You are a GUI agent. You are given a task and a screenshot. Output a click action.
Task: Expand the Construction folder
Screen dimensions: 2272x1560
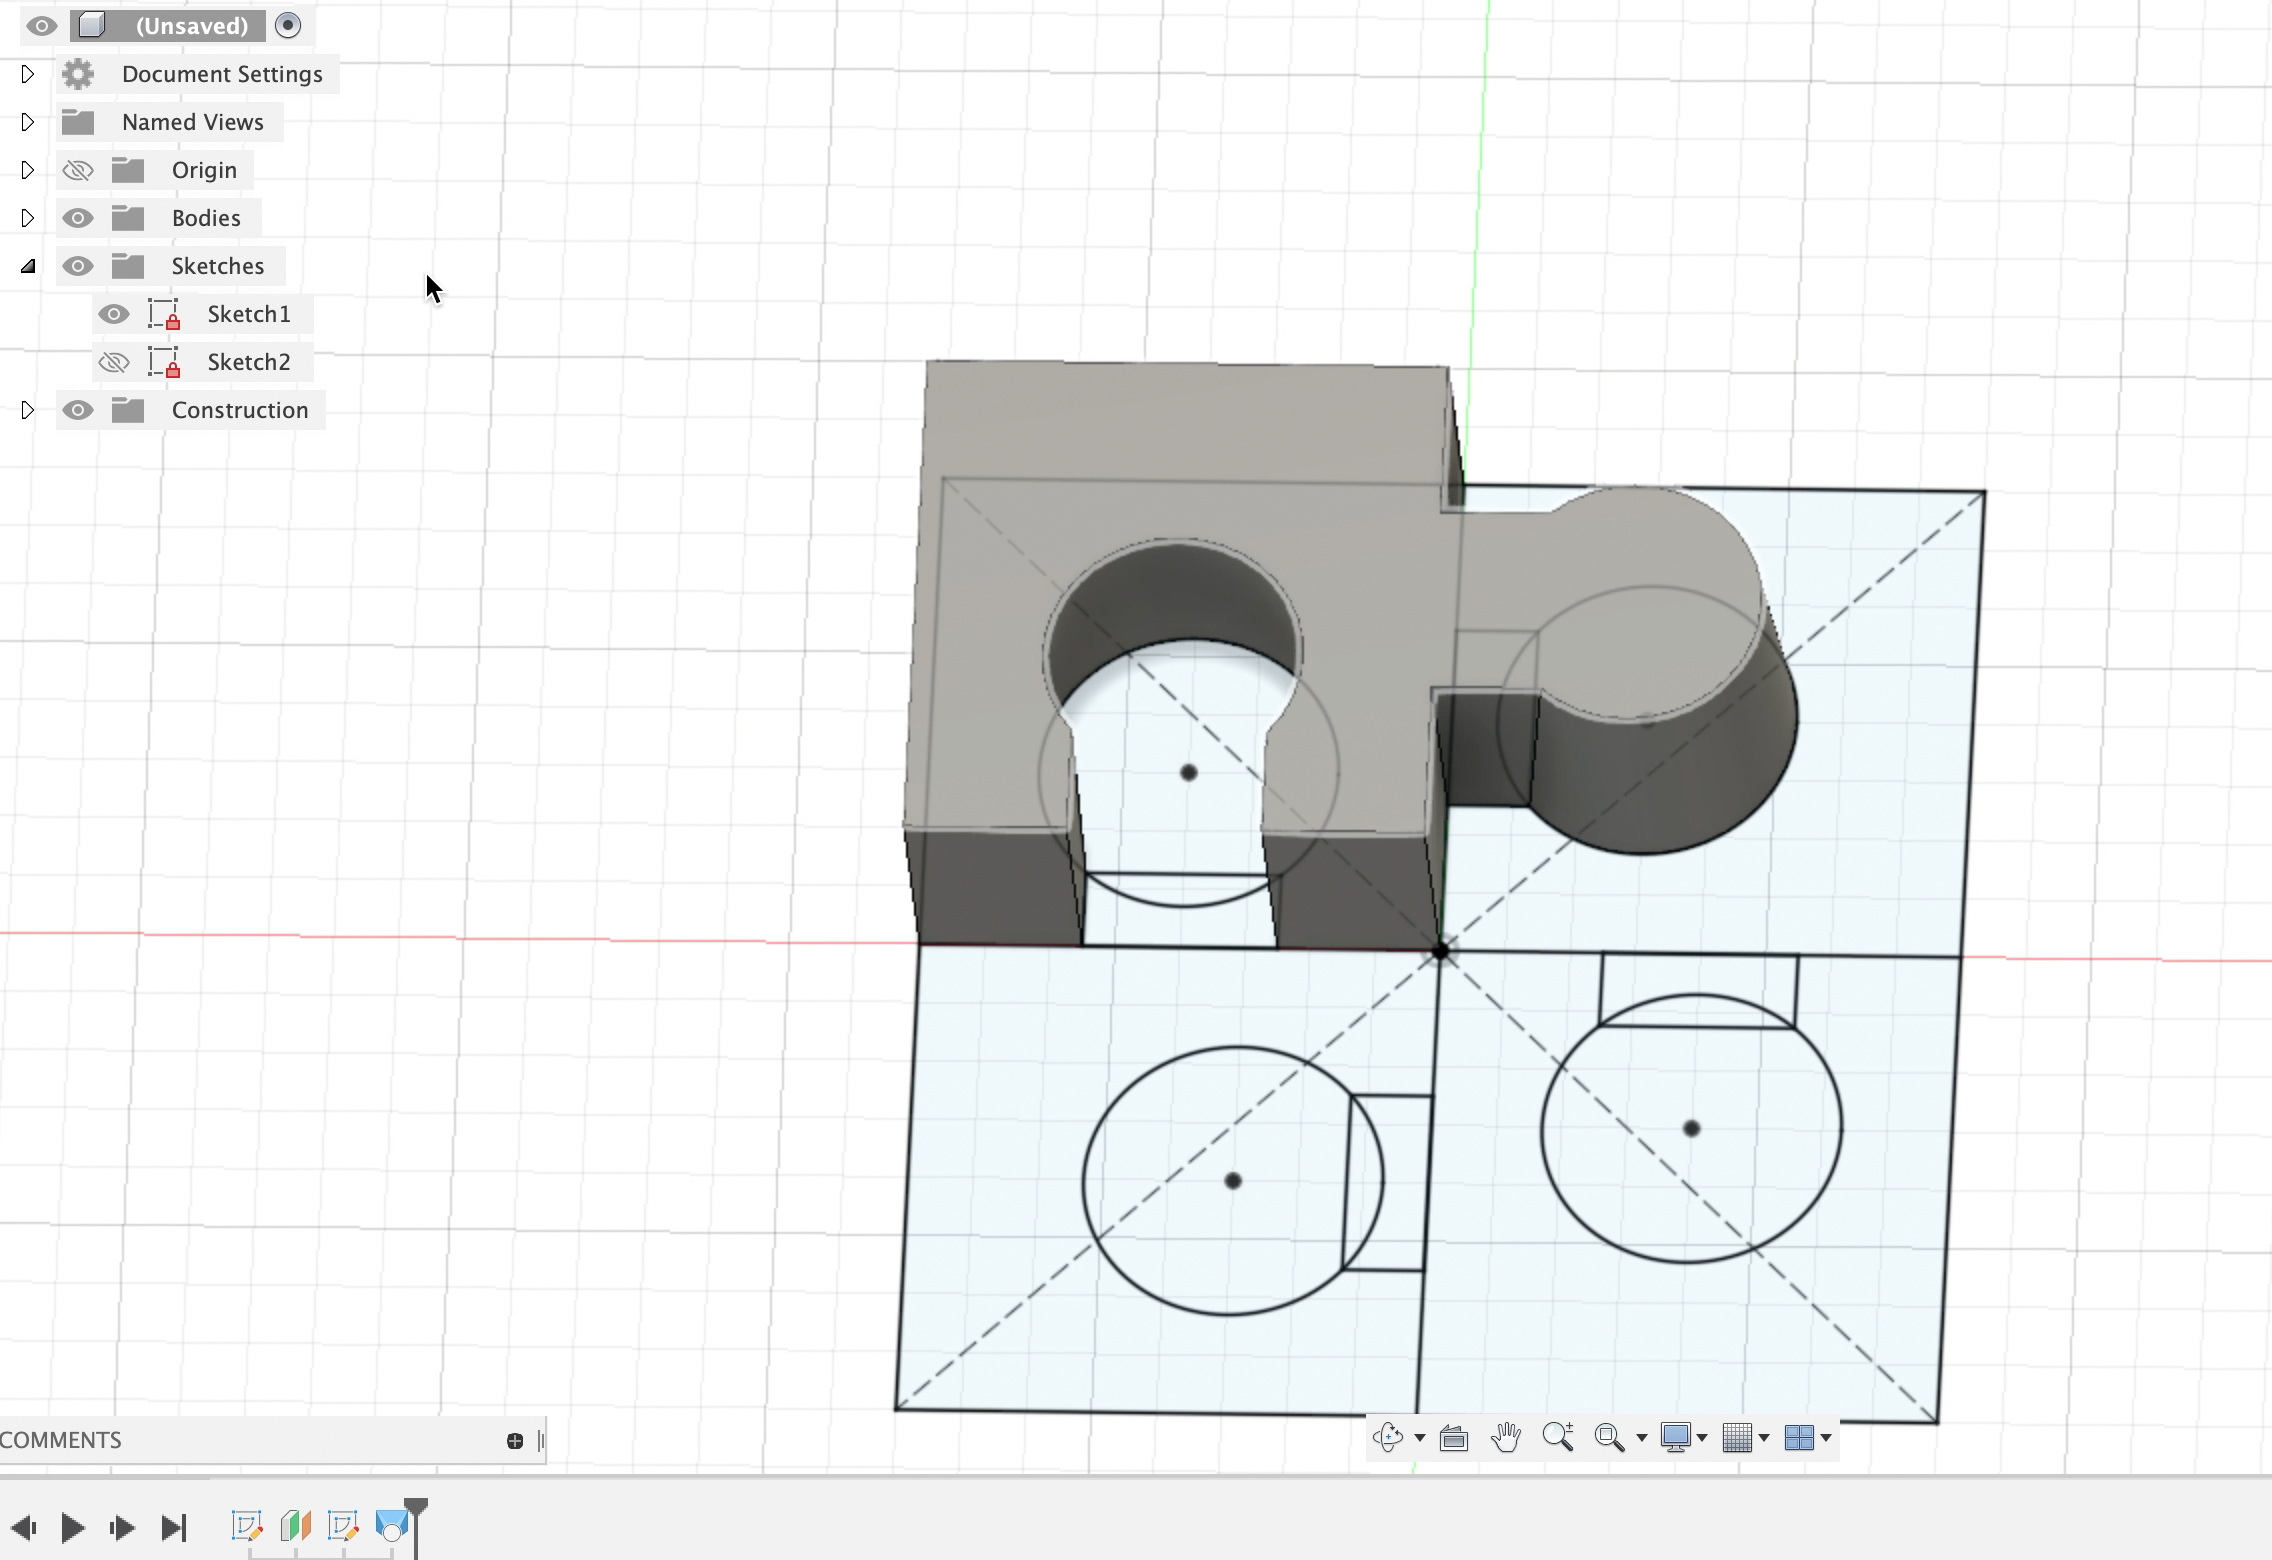point(26,409)
